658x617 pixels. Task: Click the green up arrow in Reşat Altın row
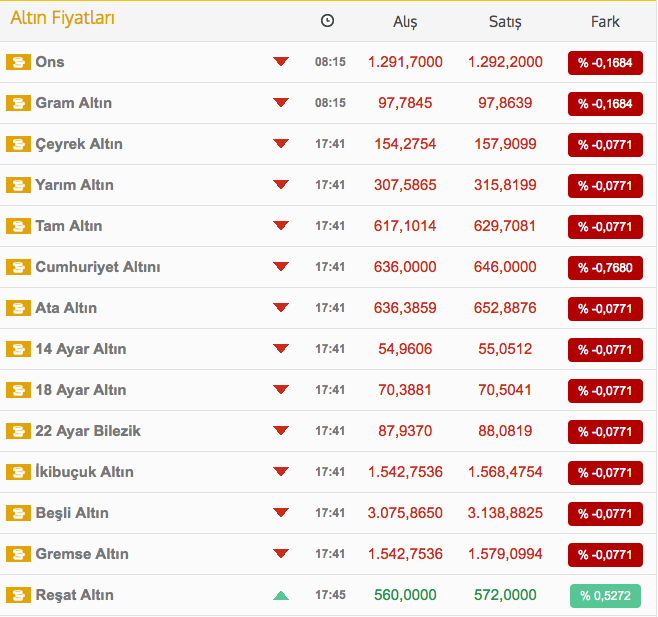(x=281, y=595)
